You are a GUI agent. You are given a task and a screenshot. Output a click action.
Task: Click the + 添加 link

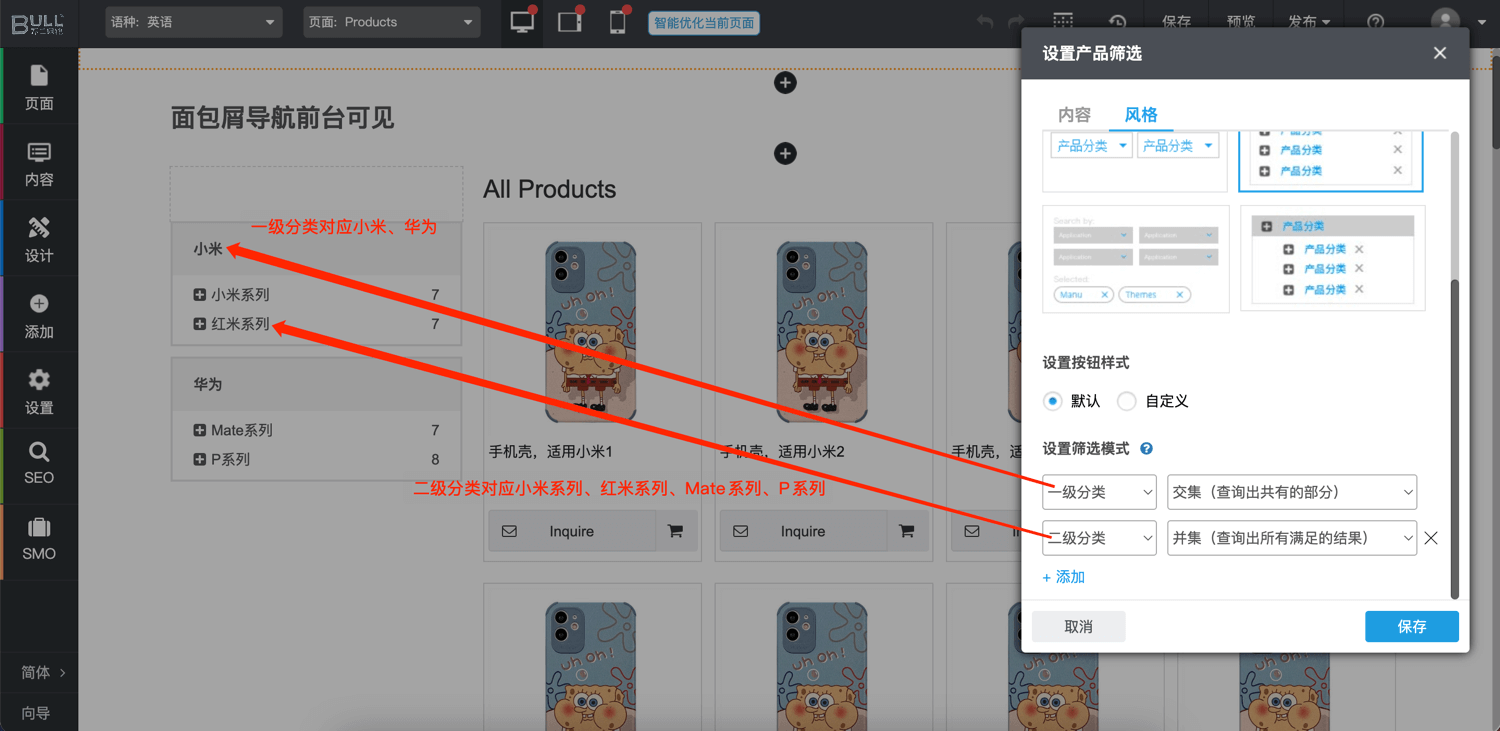(x=1063, y=577)
